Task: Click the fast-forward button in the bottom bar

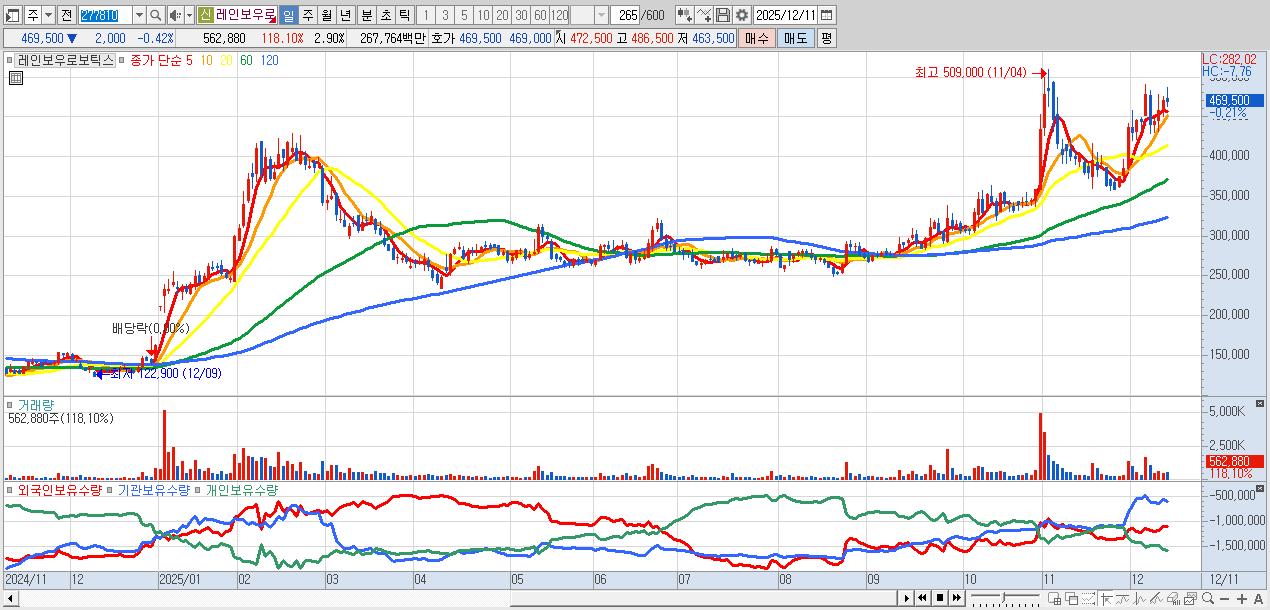Action: tap(956, 598)
